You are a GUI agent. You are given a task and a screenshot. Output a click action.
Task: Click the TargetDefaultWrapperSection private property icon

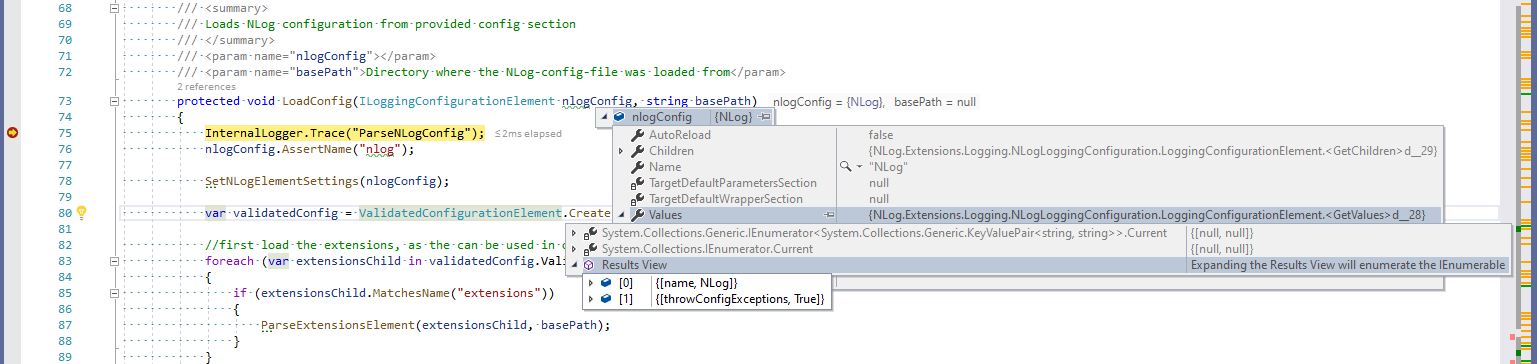pyautogui.click(x=637, y=199)
